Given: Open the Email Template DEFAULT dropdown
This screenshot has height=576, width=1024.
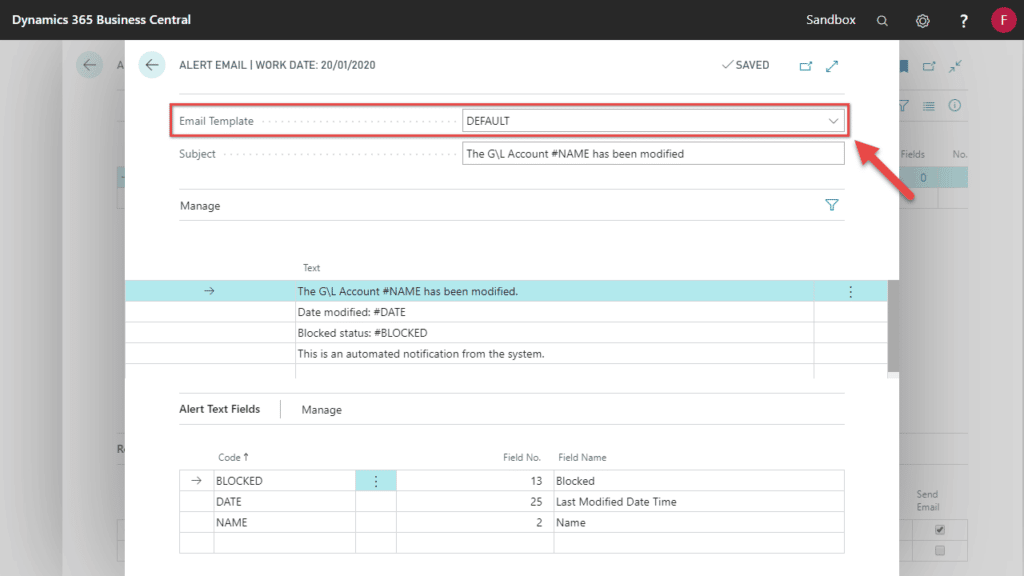Looking at the screenshot, I should [833, 120].
